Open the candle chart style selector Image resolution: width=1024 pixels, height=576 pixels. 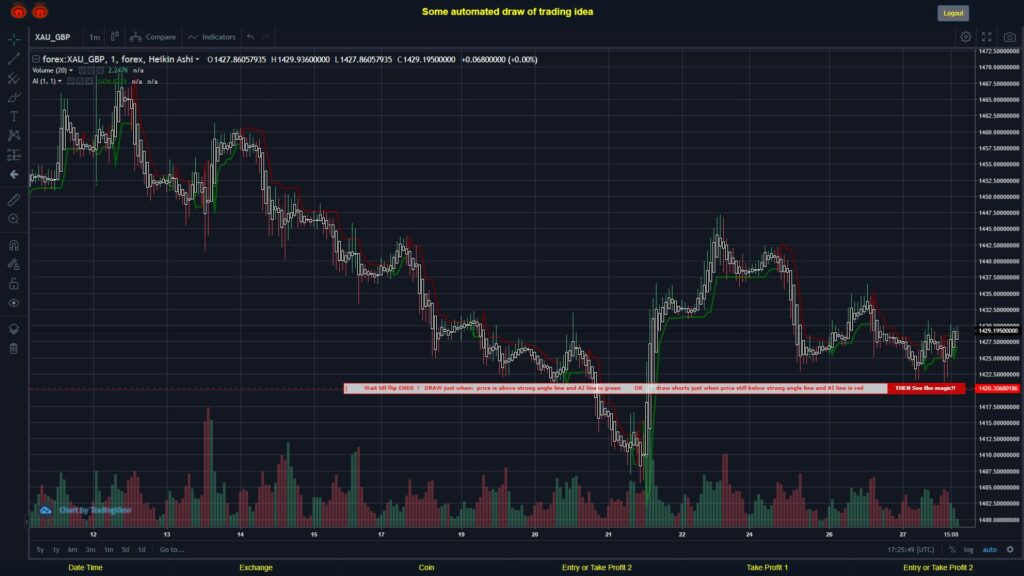(115, 37)
